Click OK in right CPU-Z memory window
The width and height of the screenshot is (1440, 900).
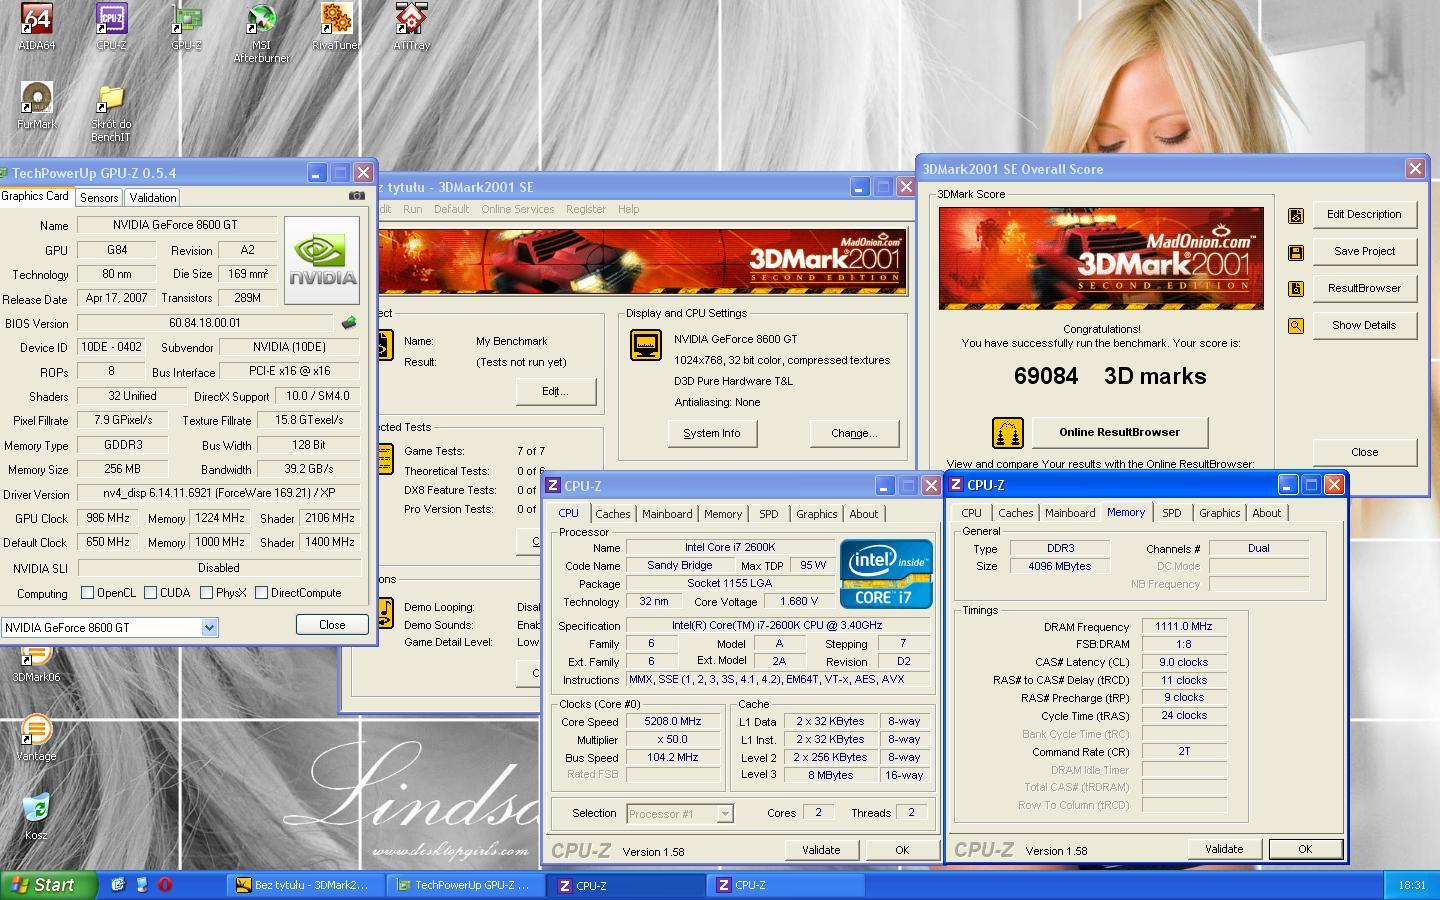[x=1304, y=849]
